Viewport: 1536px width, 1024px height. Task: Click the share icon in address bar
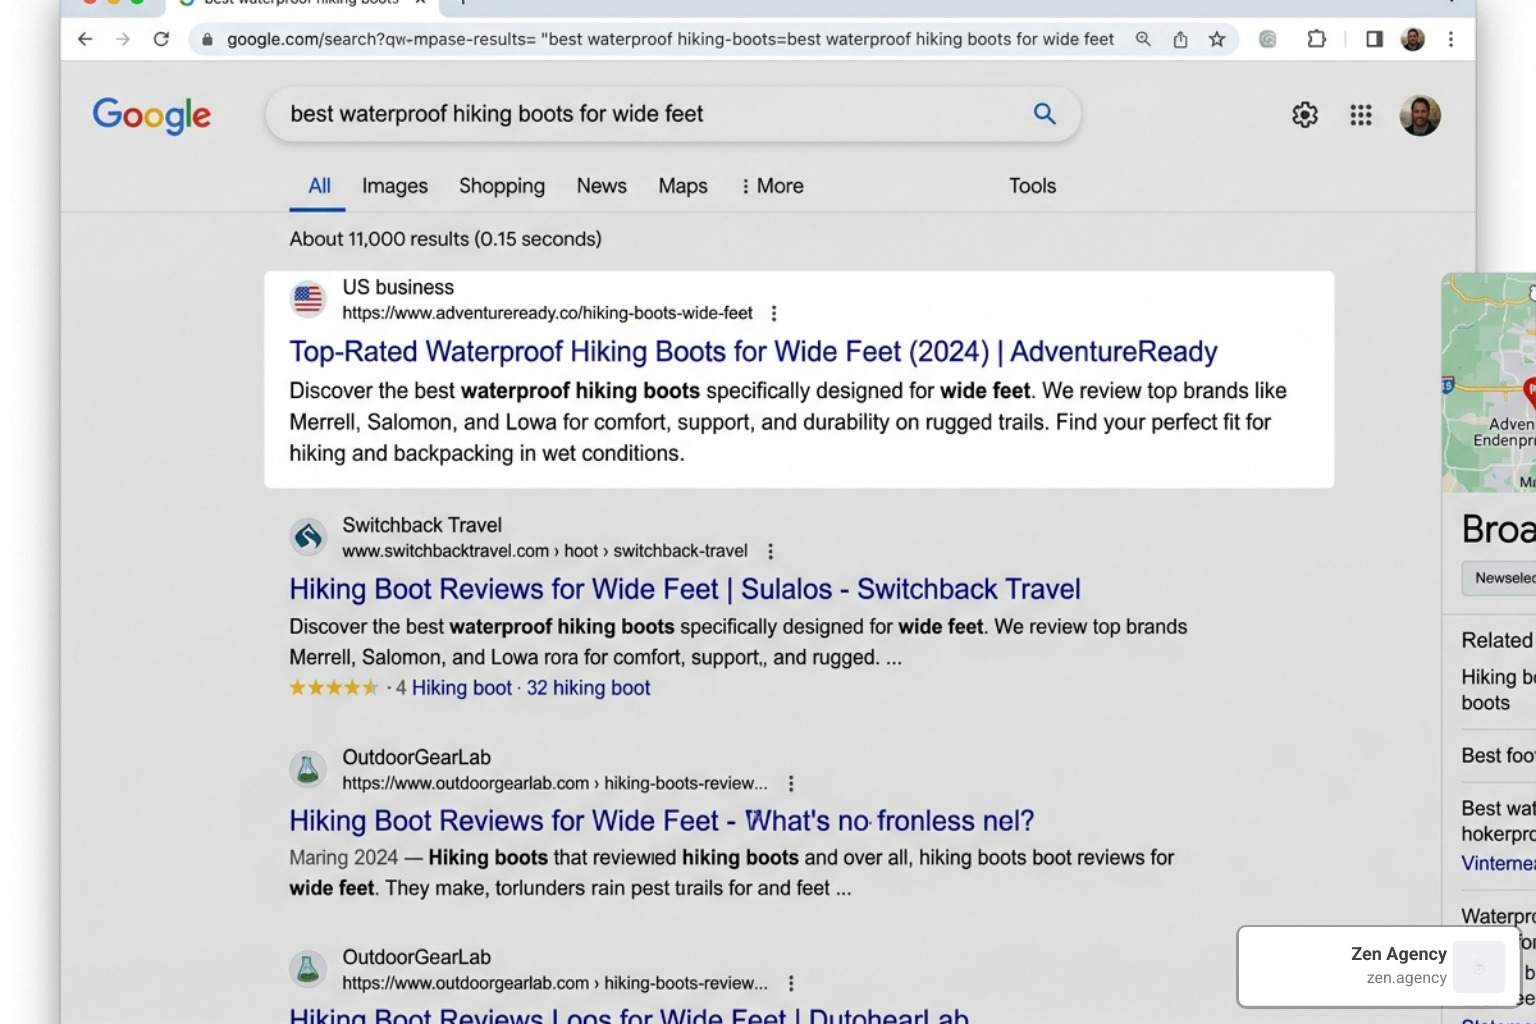1180,39
